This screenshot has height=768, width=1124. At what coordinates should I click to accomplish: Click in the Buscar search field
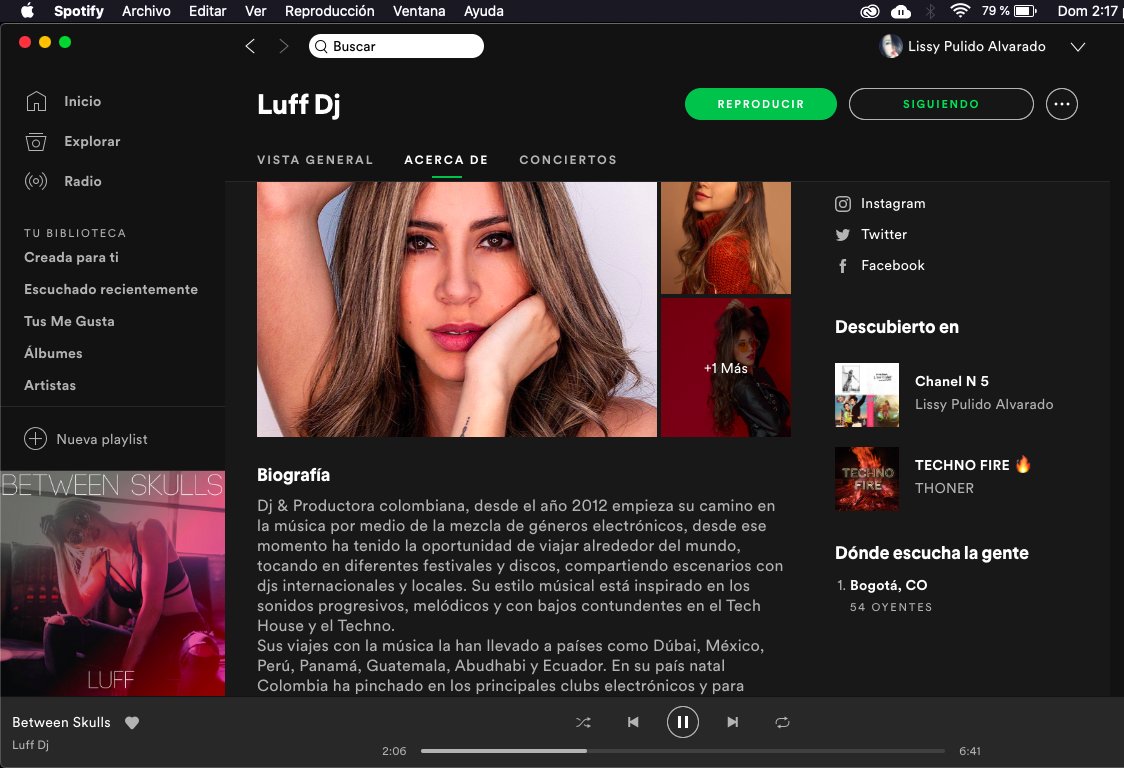tap(396, 46)
